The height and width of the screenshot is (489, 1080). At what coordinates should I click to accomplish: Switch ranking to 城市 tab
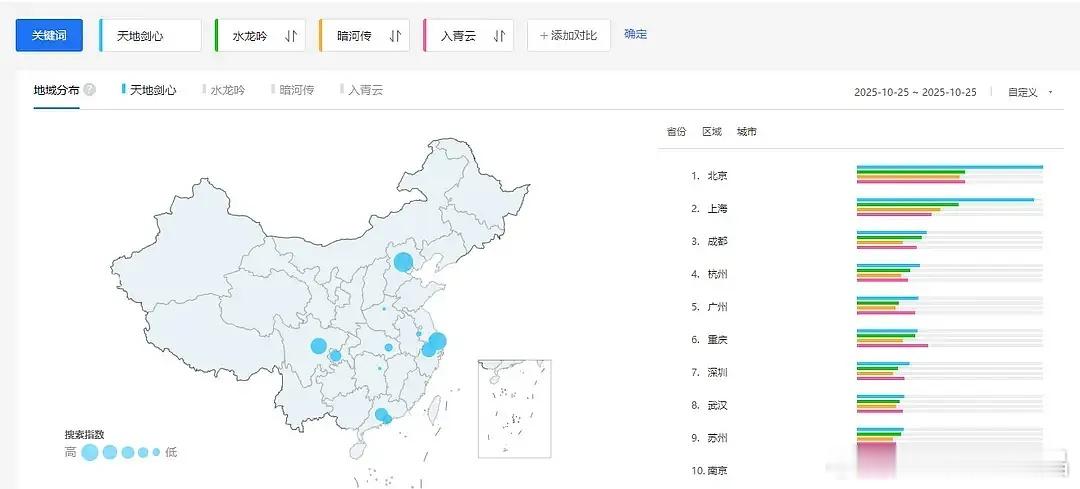tap(747, 132)
